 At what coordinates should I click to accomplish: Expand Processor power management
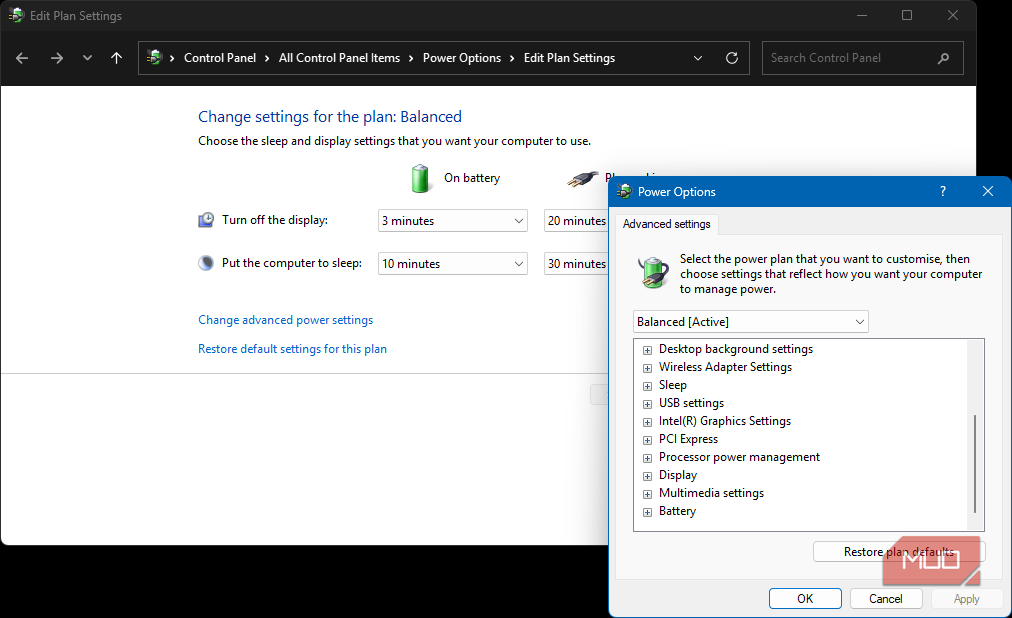pos(647,459)
